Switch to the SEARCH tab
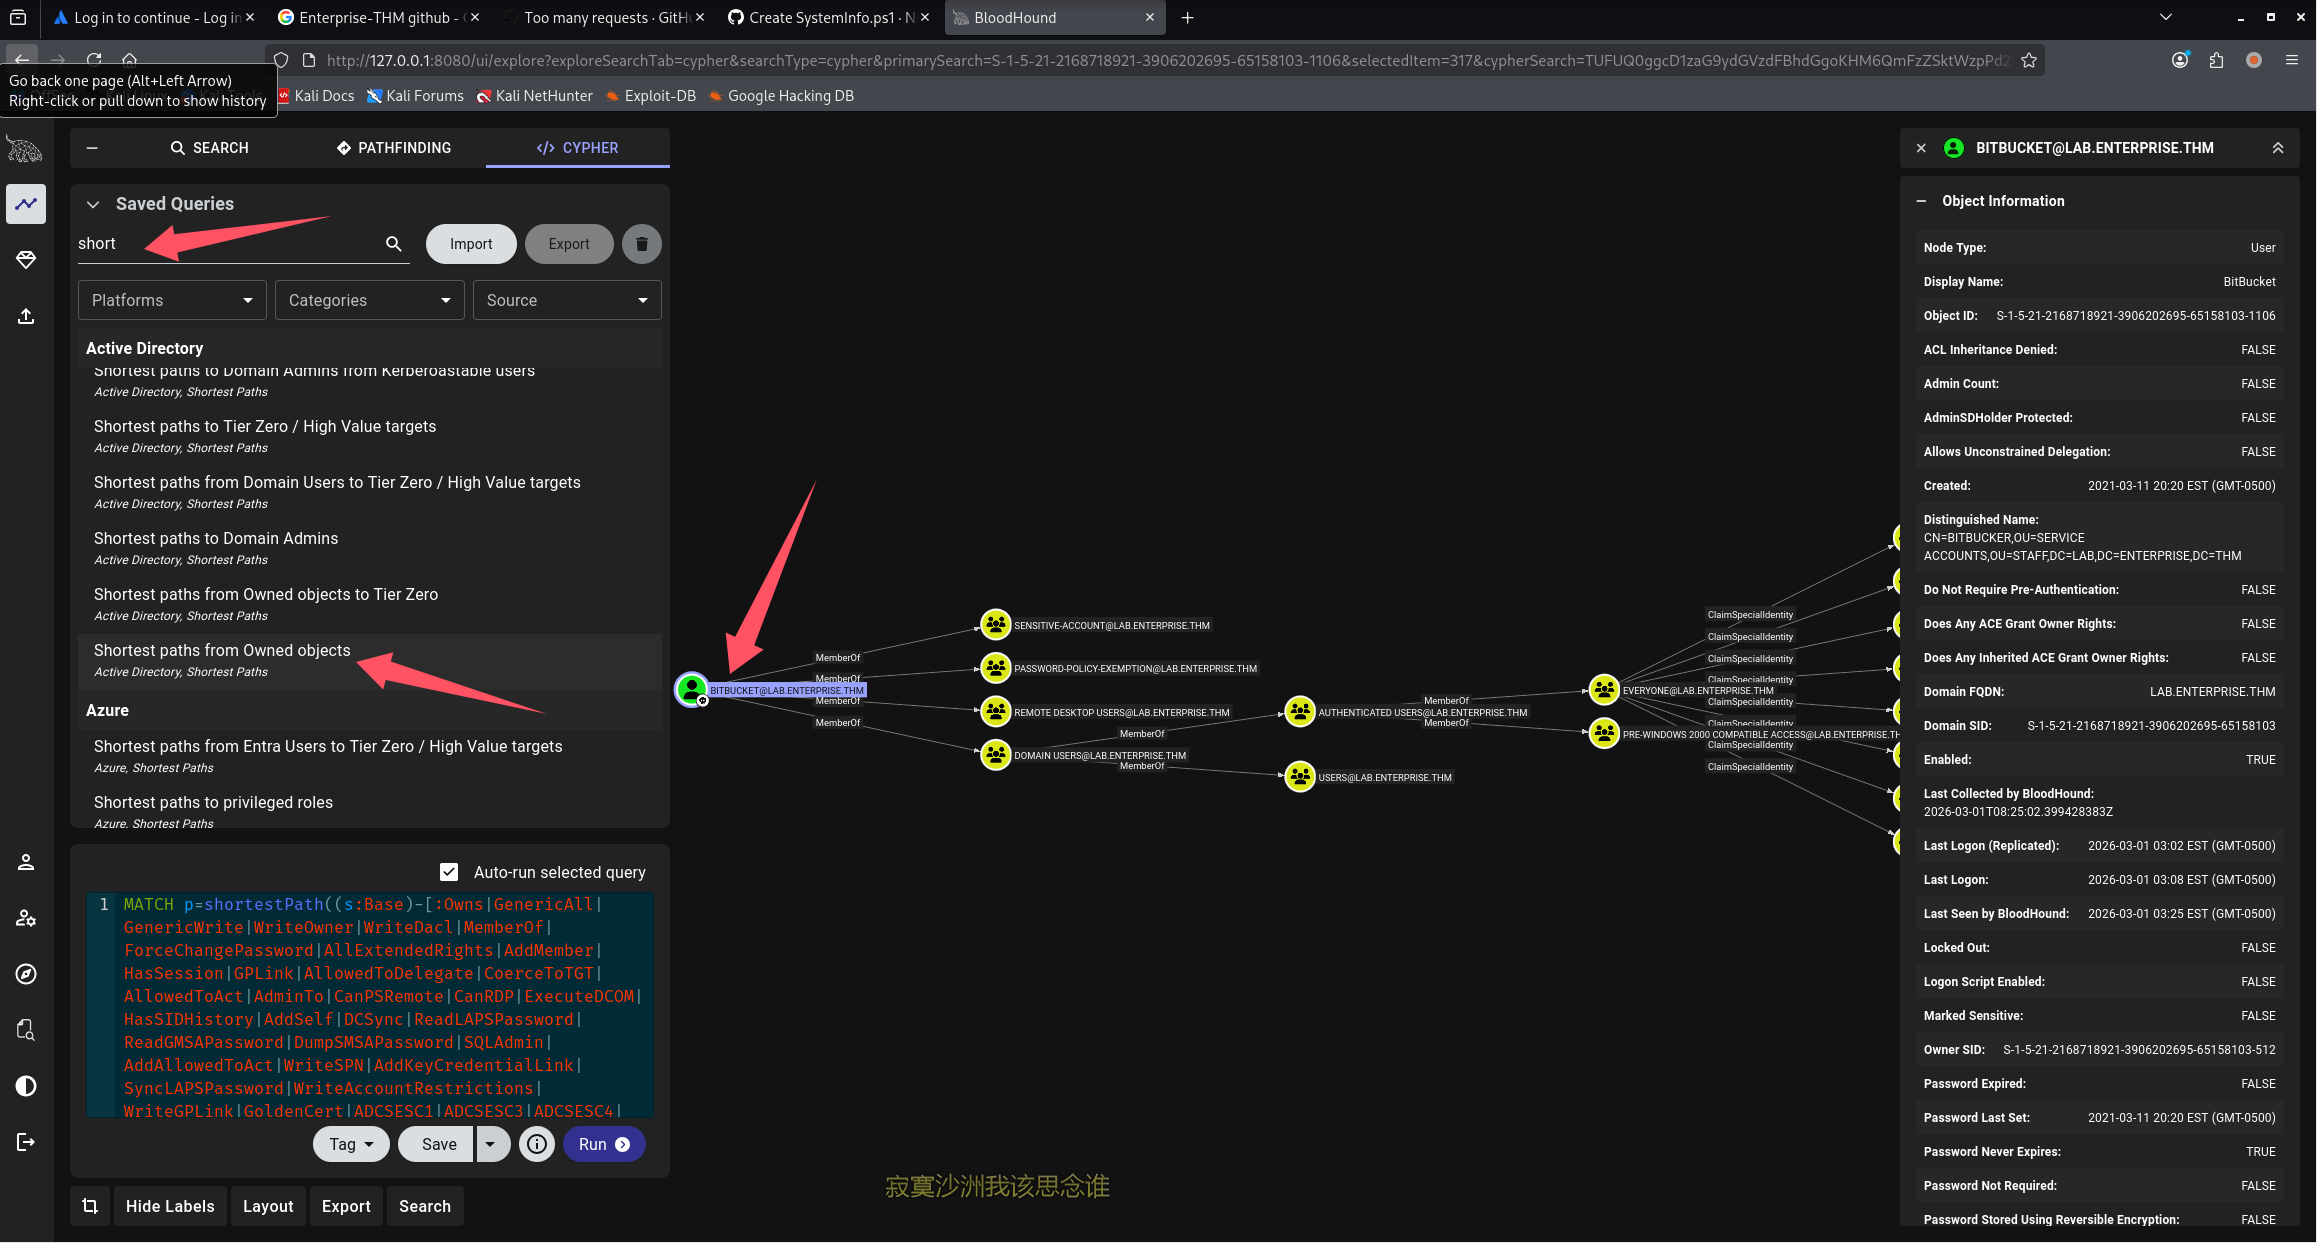The height and width of the screenshot is (1243, 2318). click(209, 148)
